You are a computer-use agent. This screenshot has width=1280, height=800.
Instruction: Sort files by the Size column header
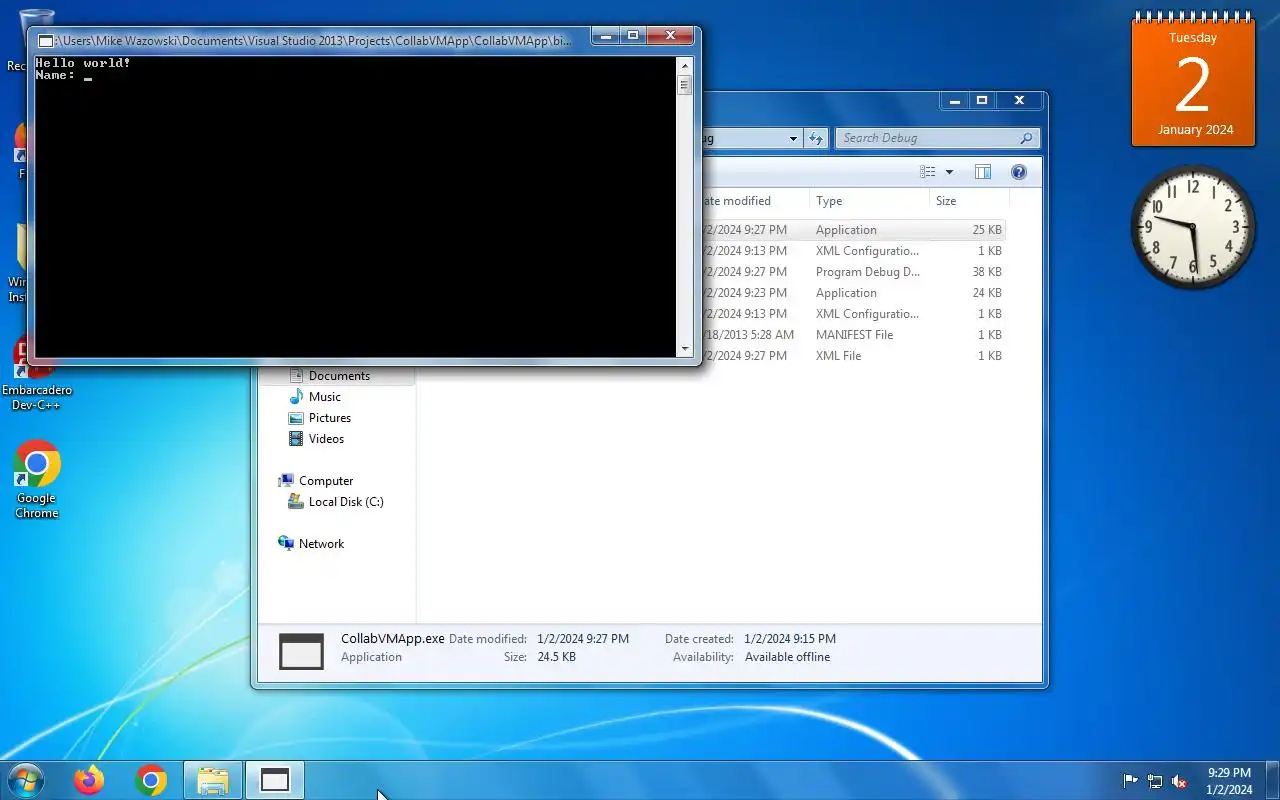click(967, 201)
